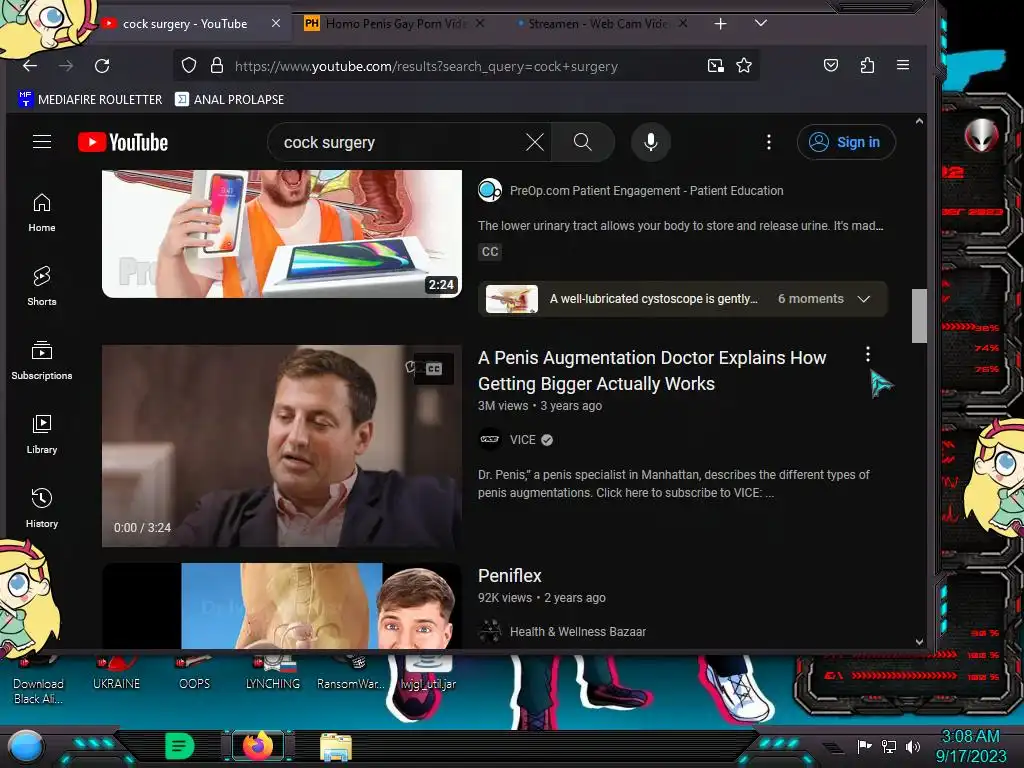Open Home in the YouTube sidebar
This screenshot has height=768, width=1024.
(42, 213)
